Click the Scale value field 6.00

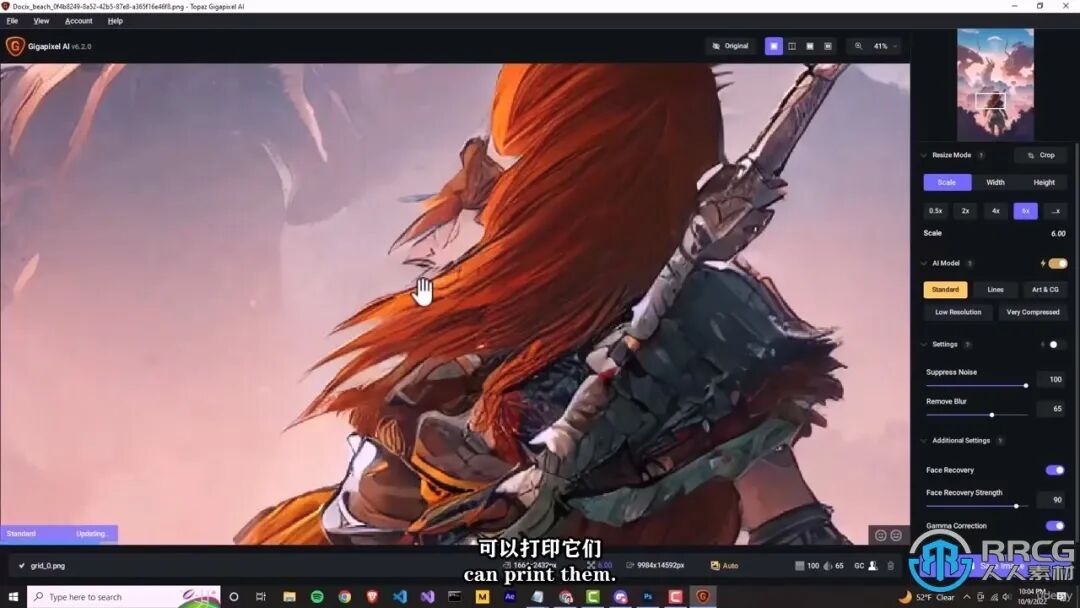1058,233
